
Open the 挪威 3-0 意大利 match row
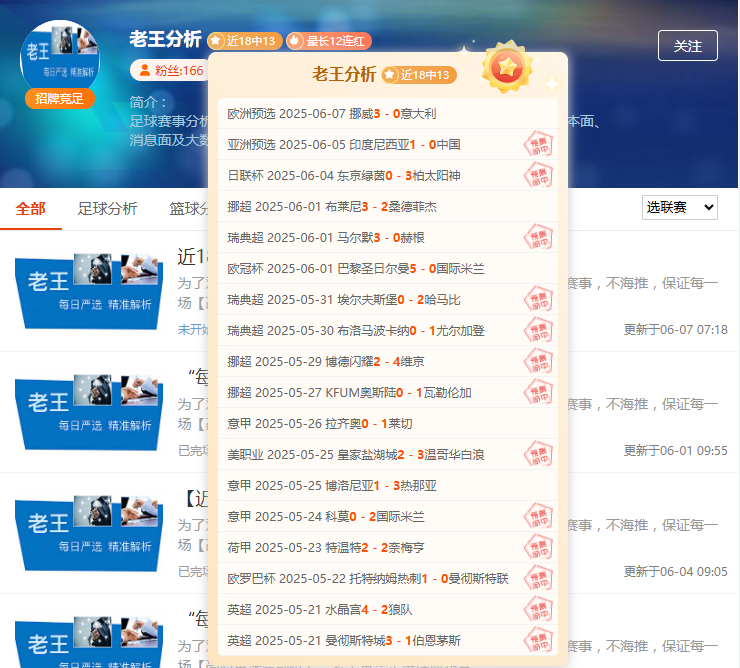[x=388, y=114]
